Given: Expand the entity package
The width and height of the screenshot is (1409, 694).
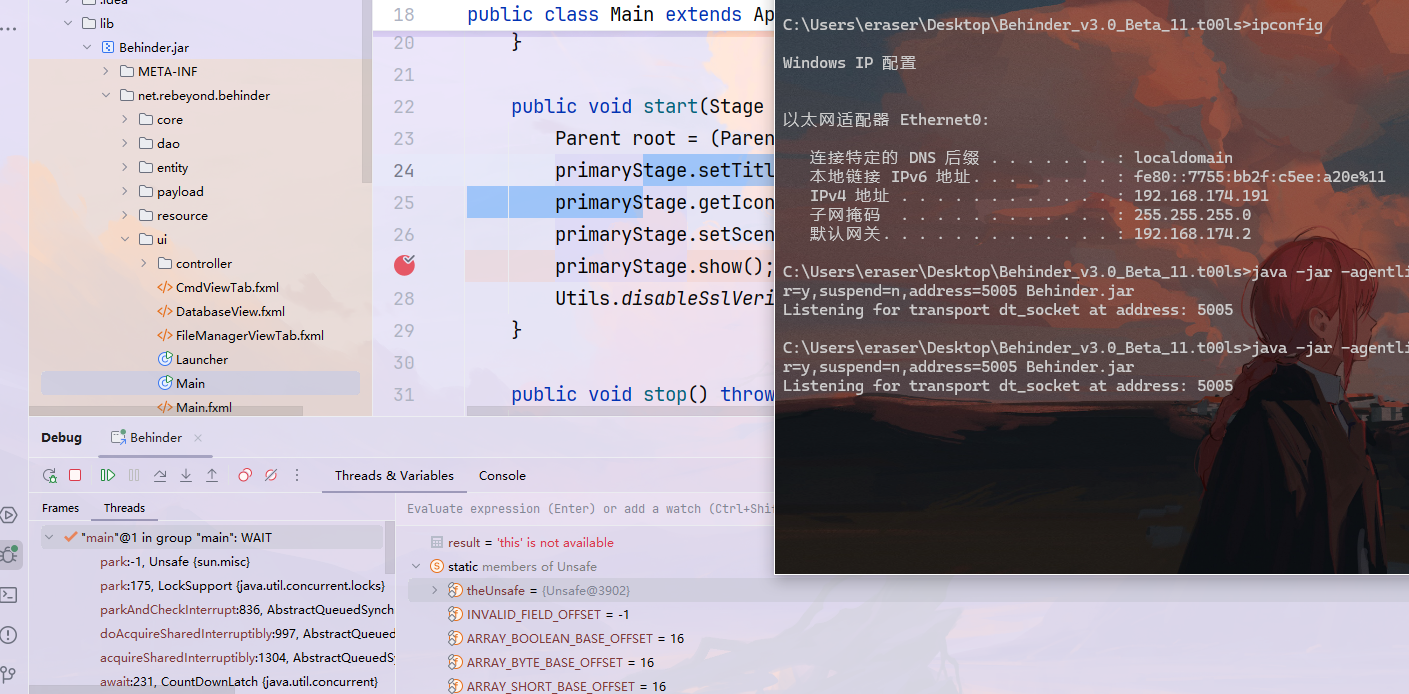Looking at the screenshot, I should [125, 167].
